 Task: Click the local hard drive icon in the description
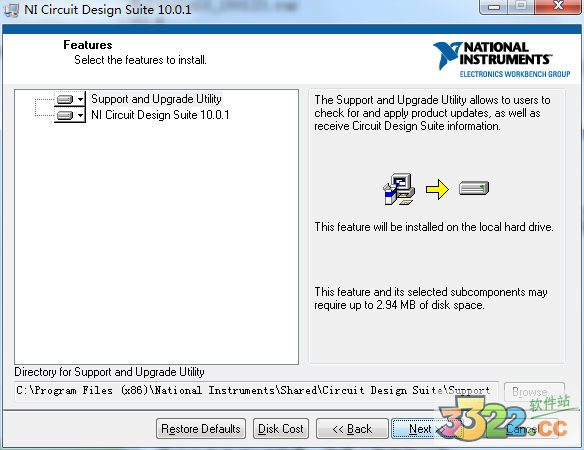pyautogui.click(x=474, y=188)
